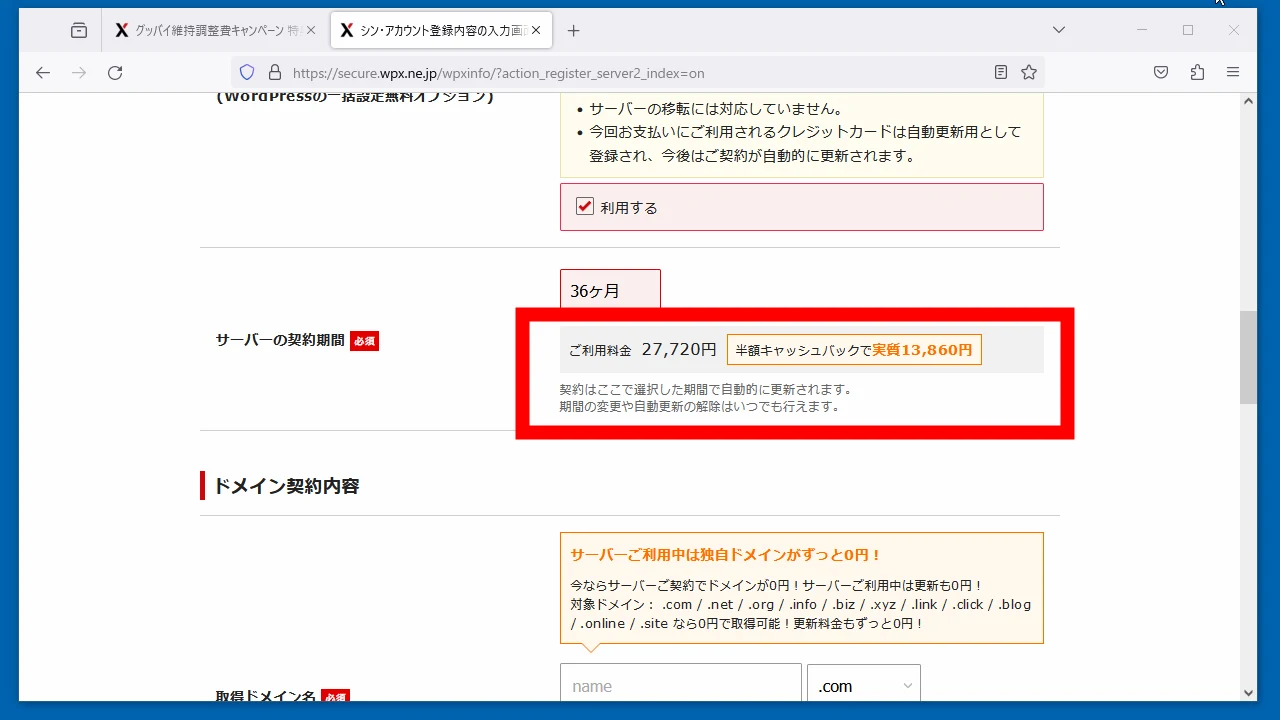The height and width of the screenshot is (720, 1280).
Task: Click the tracking protection shield icon
Action: pos(247,72)
